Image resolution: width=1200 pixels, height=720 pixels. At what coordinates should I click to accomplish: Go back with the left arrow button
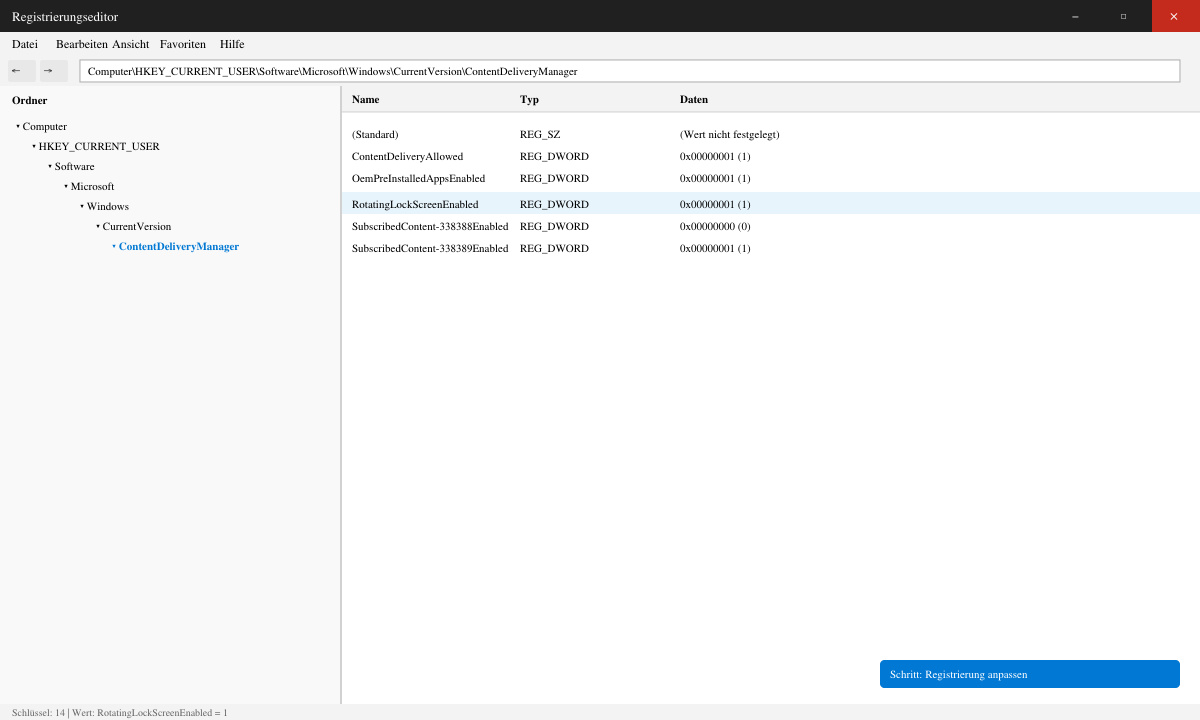[22, 71]
